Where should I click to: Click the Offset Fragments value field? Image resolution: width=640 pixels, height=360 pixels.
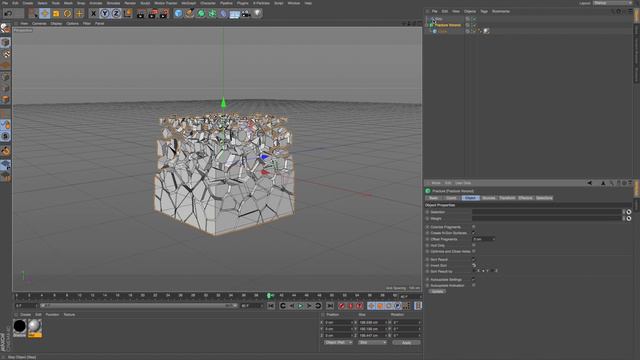pyautogui.click(x=484, y=239)
